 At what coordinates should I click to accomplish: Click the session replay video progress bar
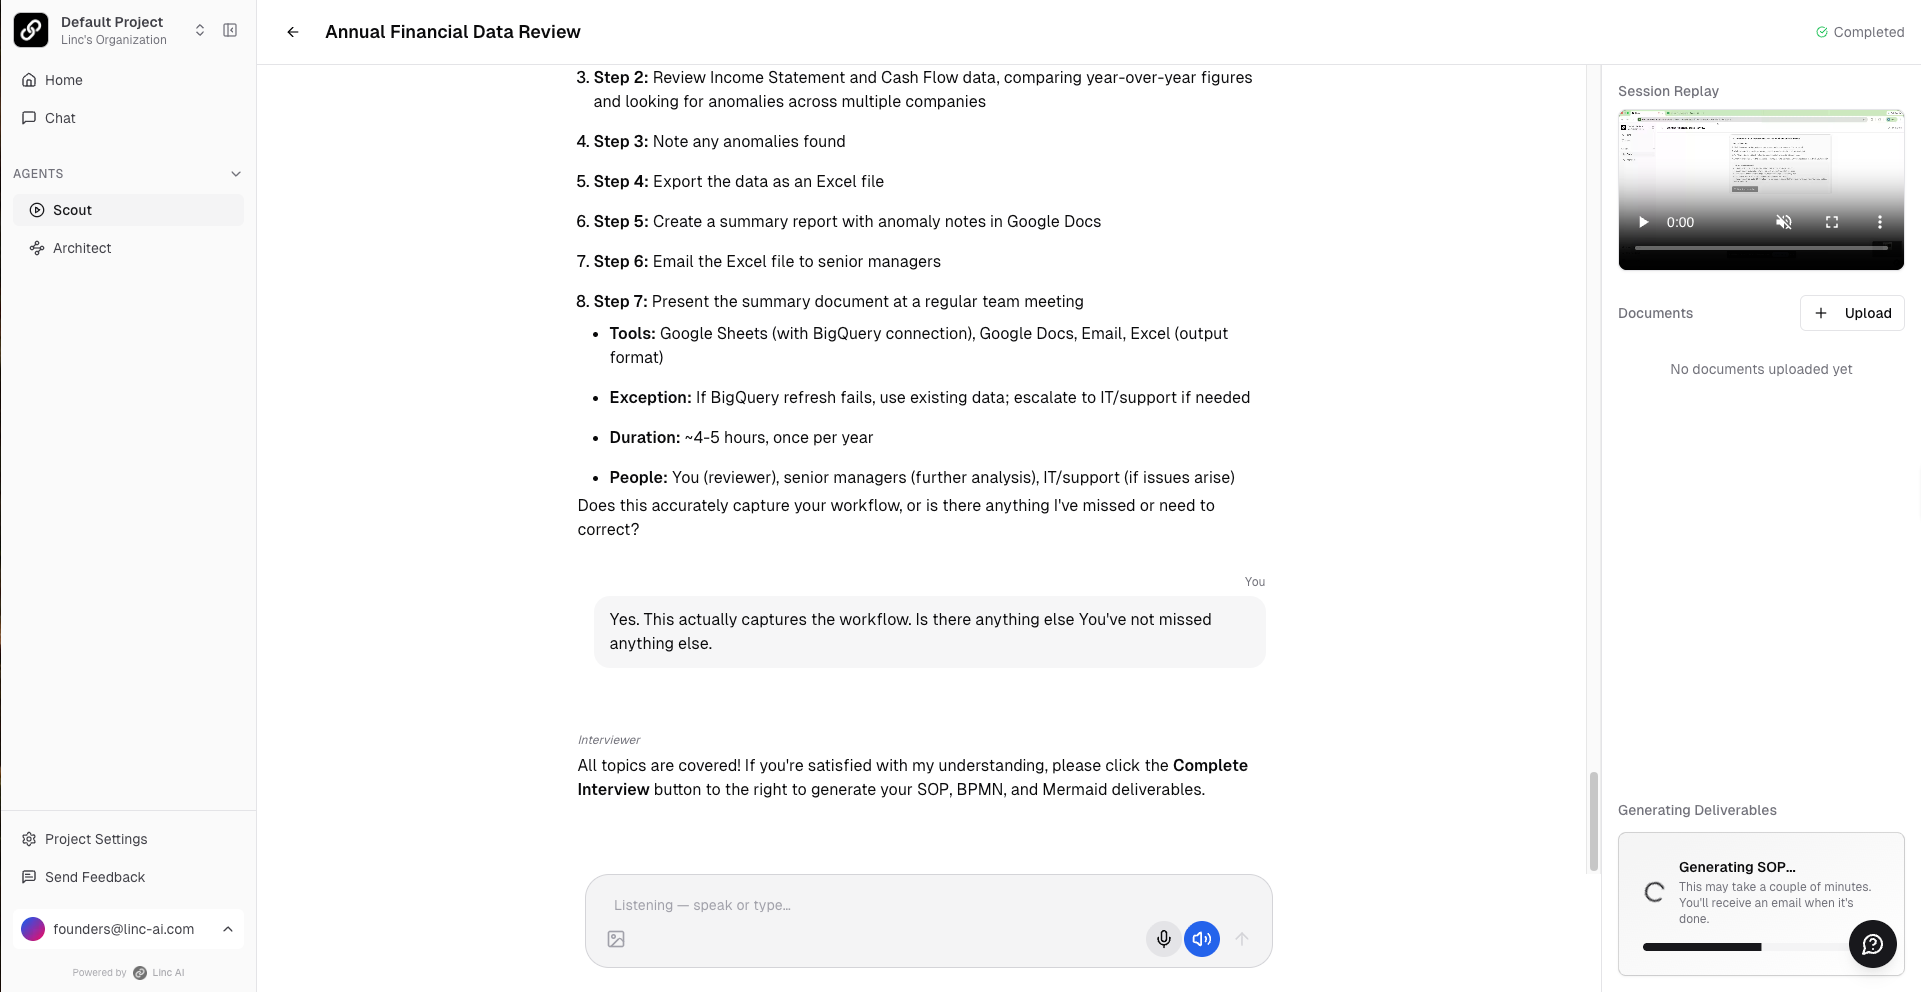tap(1760, 247)
